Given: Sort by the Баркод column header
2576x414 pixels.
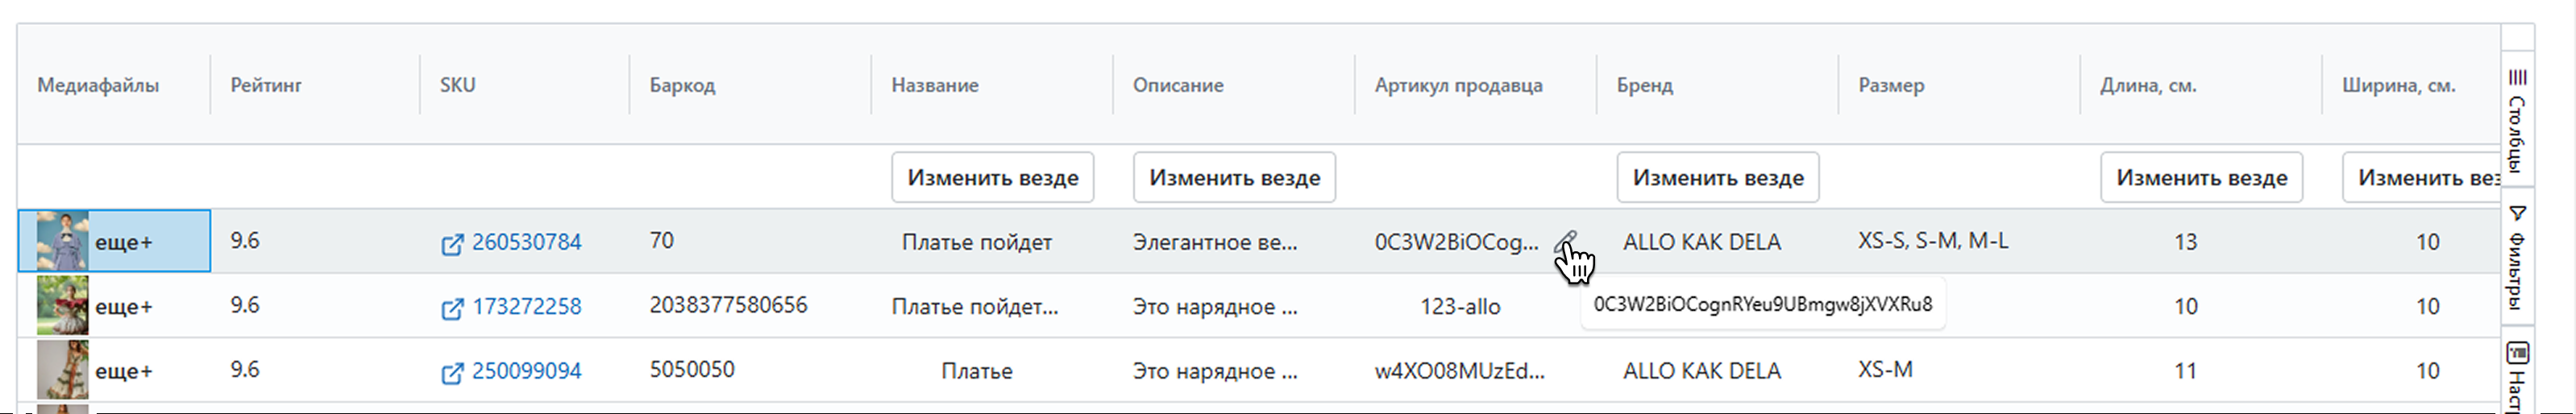Looking at the screenshot, I should pyautogui.click(x=682, y=85).
